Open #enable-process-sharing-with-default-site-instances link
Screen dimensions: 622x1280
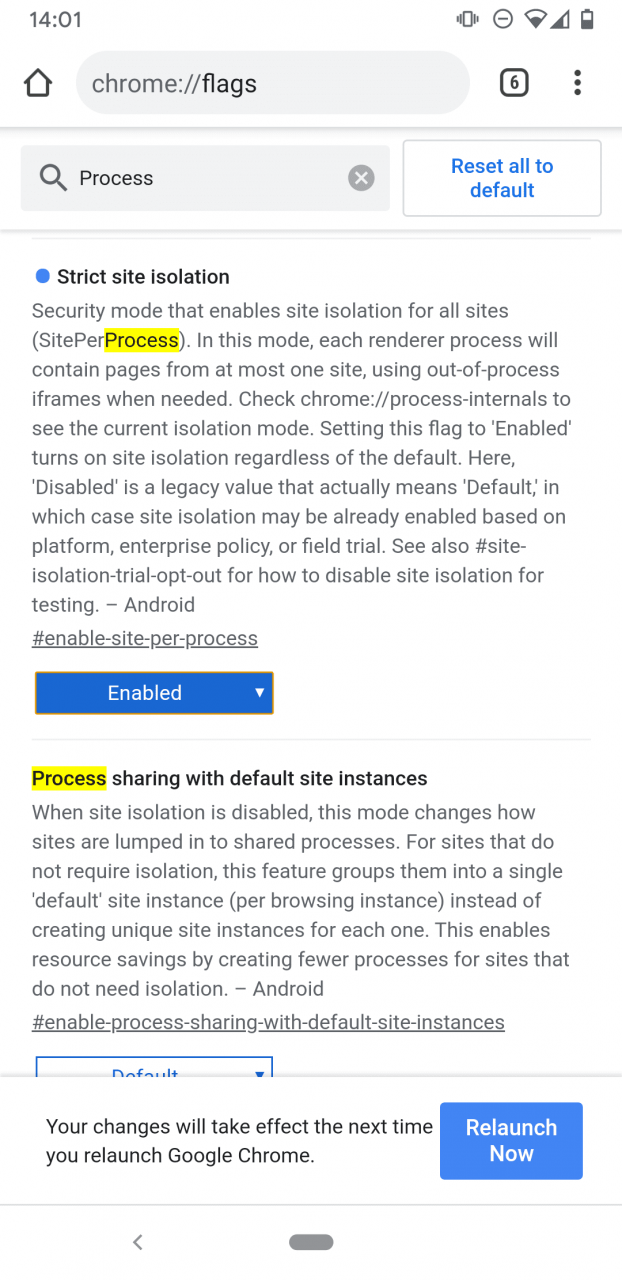point(268,1022)
